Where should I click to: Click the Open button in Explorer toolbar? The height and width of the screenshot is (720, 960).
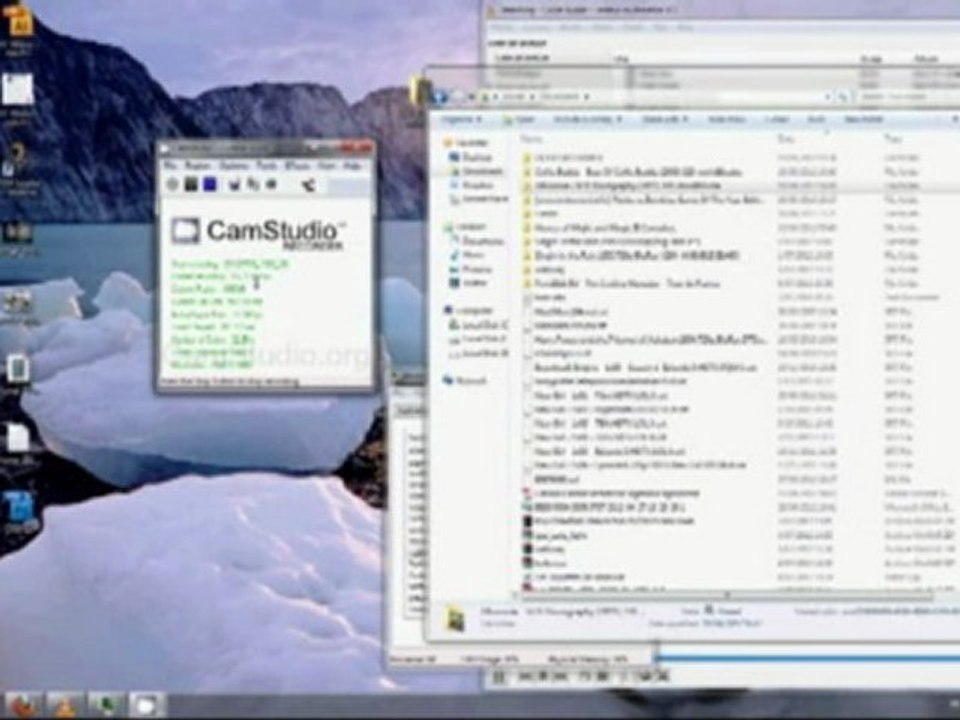520,120
